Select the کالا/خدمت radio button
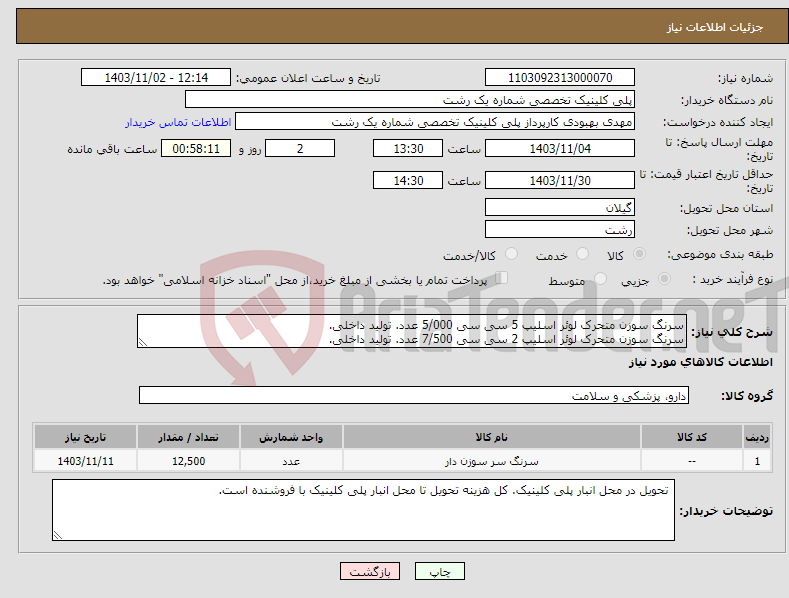 [x=511, y=254]
